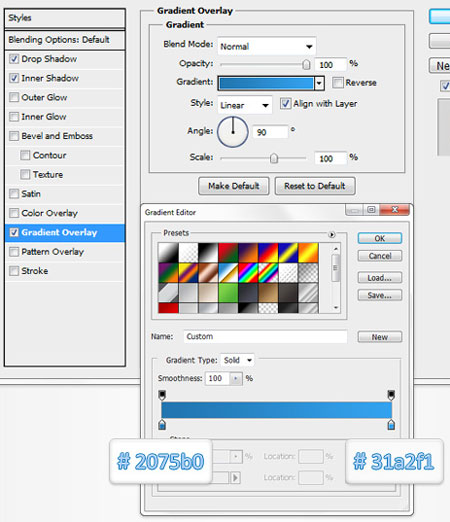Viewport: 450px width, 522px height.
Task: Enable Bevel and Emboss checkbox
Action: tap(14, 136)
